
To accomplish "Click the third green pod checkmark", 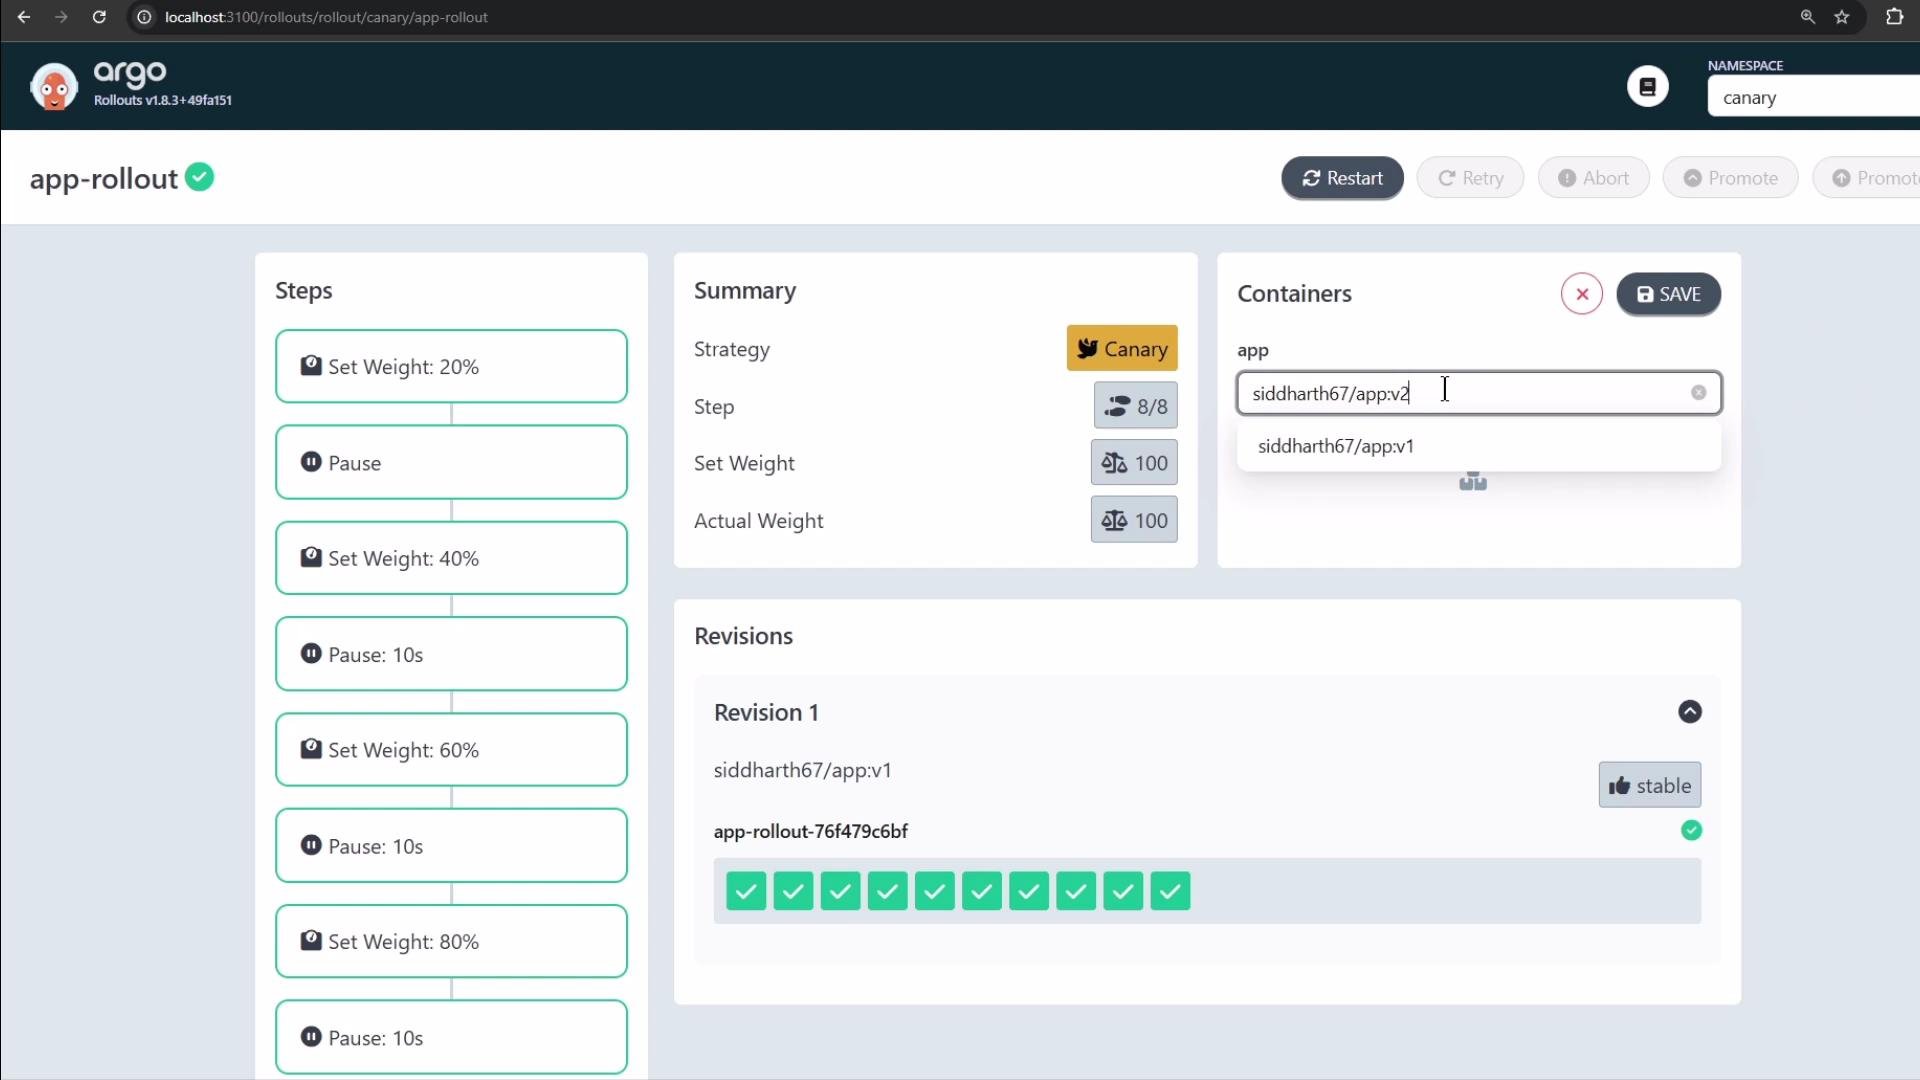I will (x=840, y=891).
